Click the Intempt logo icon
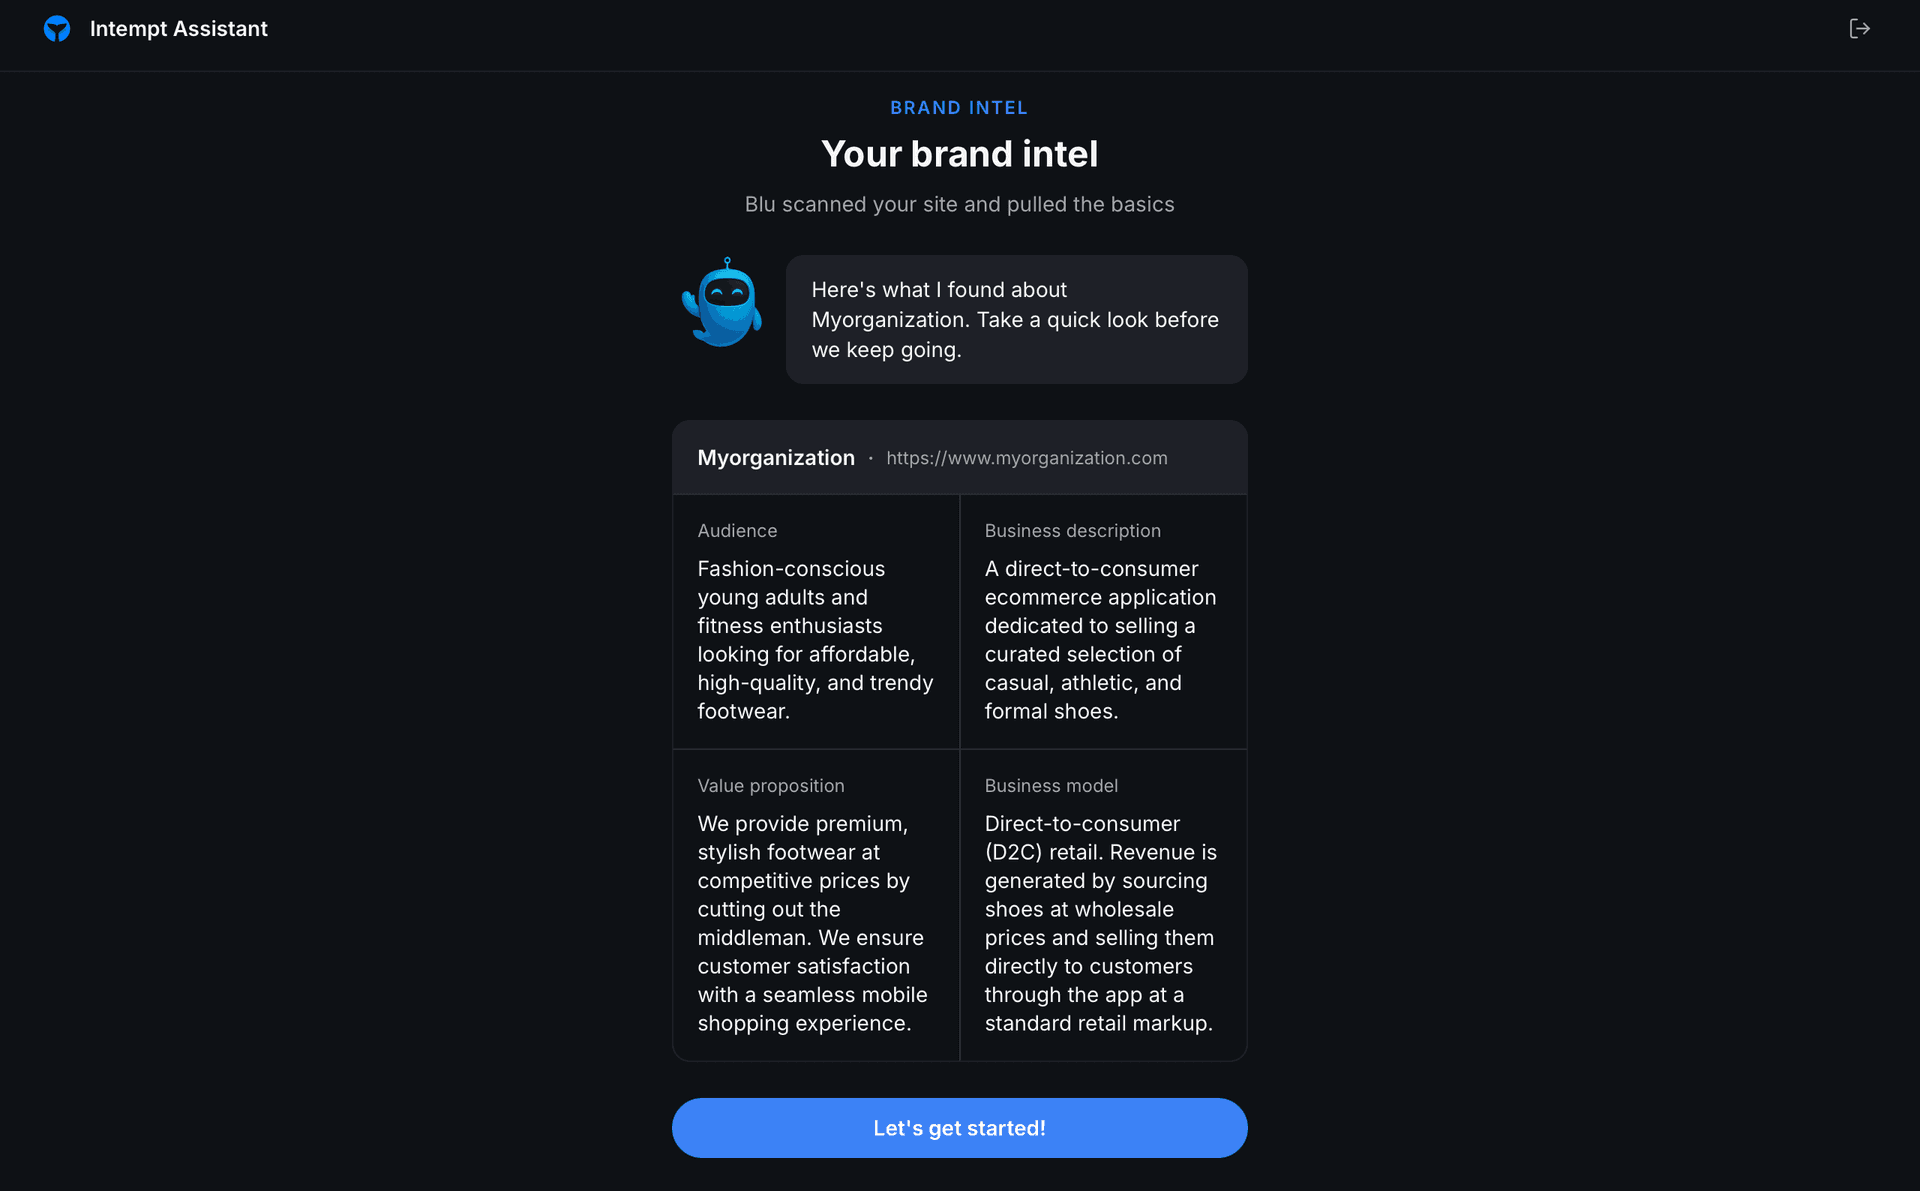Image resolution: width=1920 pixels, height=1191 pixels. [57, 29]
